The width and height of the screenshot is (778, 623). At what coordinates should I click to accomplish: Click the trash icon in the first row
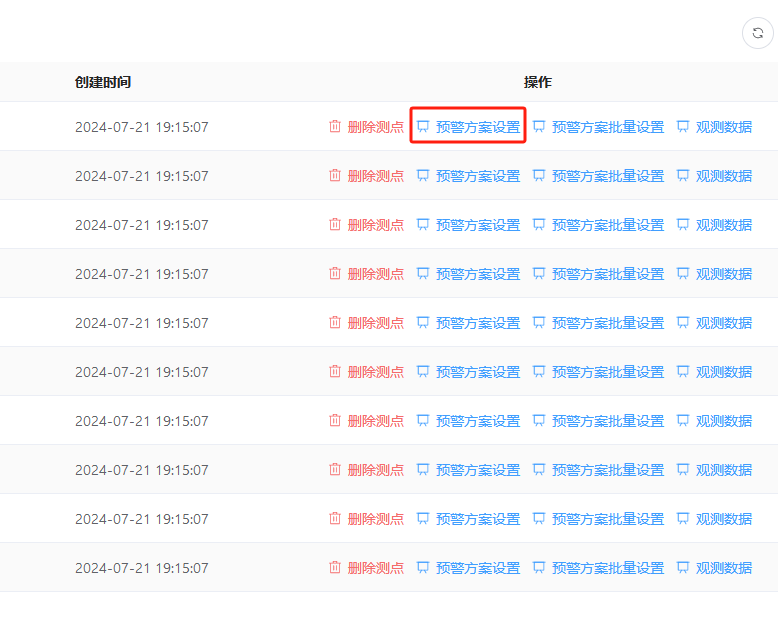335,127
